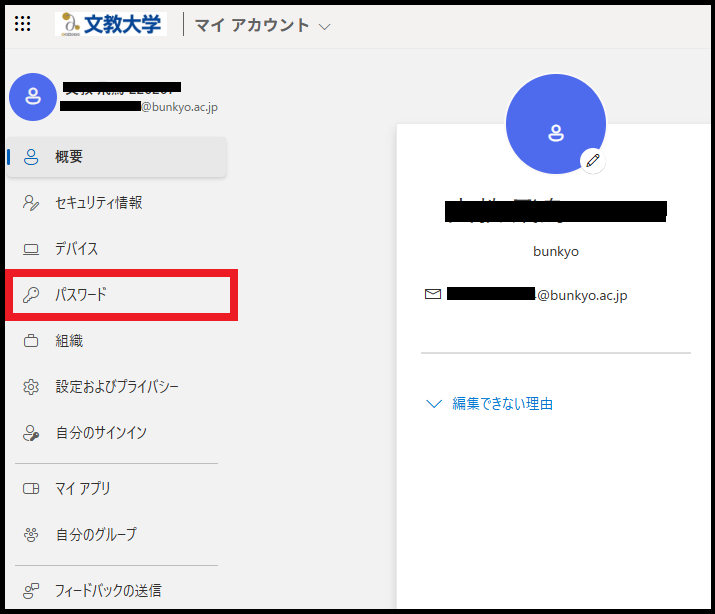715x614 pixels.
Task: Expand 編集できない理由 chevron
Action: pos(434,404)
